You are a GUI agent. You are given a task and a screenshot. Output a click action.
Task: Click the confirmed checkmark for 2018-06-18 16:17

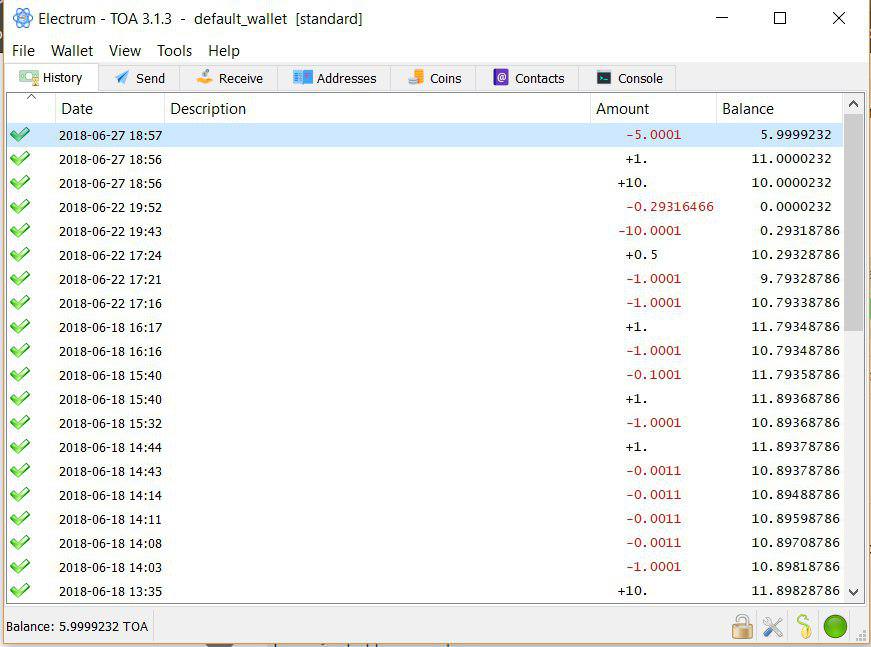(20, 327)
